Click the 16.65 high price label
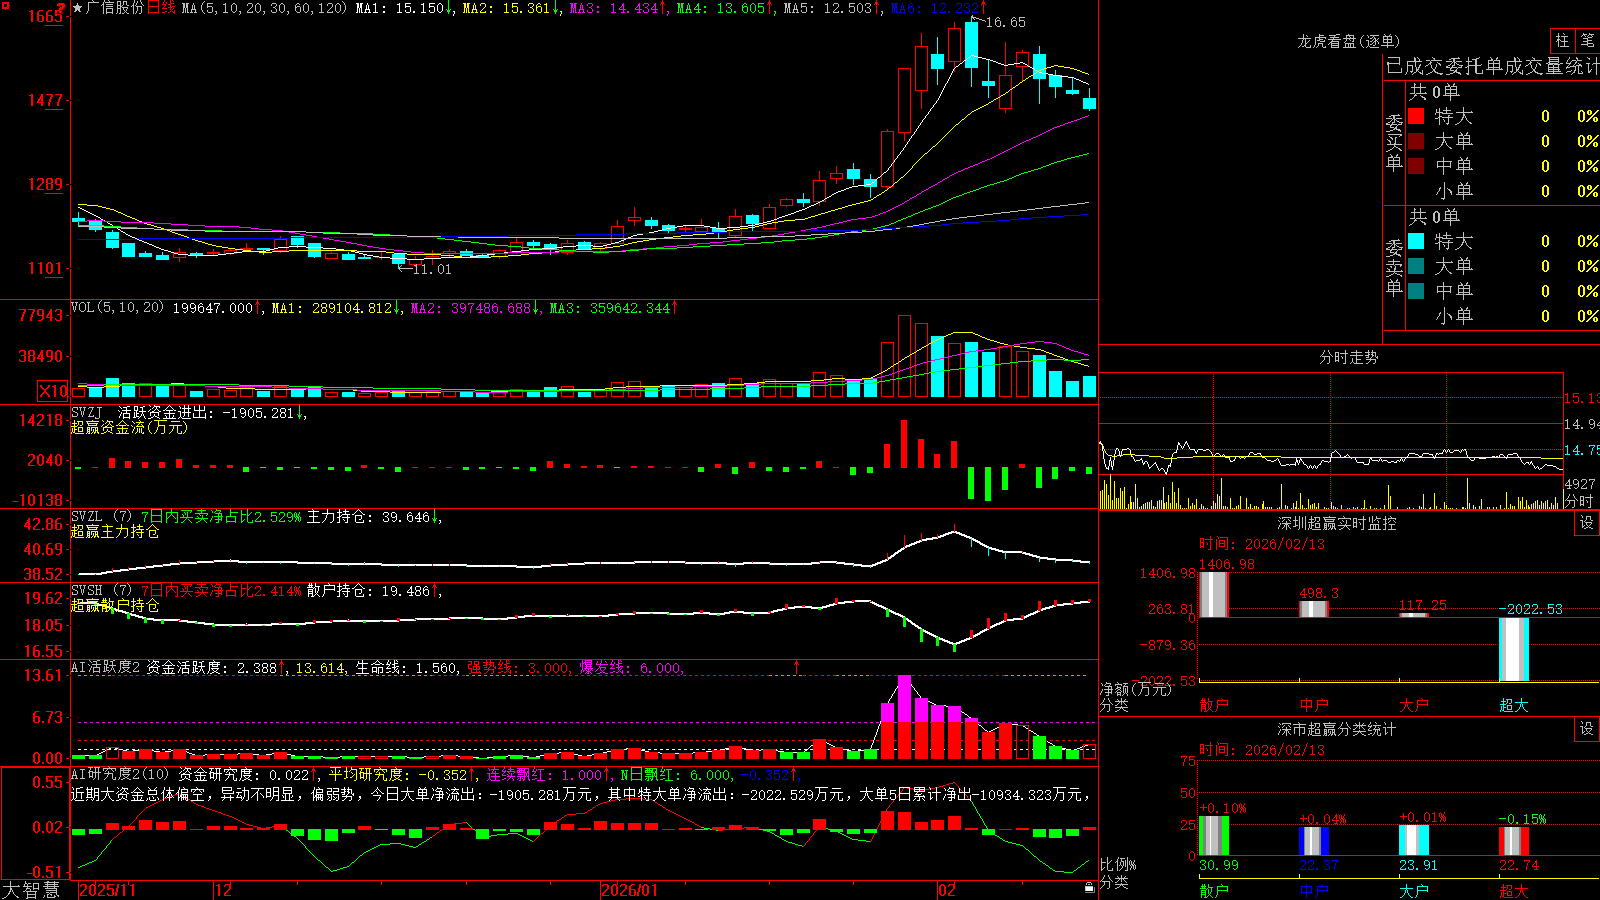This screenshot has width=1600, height=900. click(x=1005, y=22)
